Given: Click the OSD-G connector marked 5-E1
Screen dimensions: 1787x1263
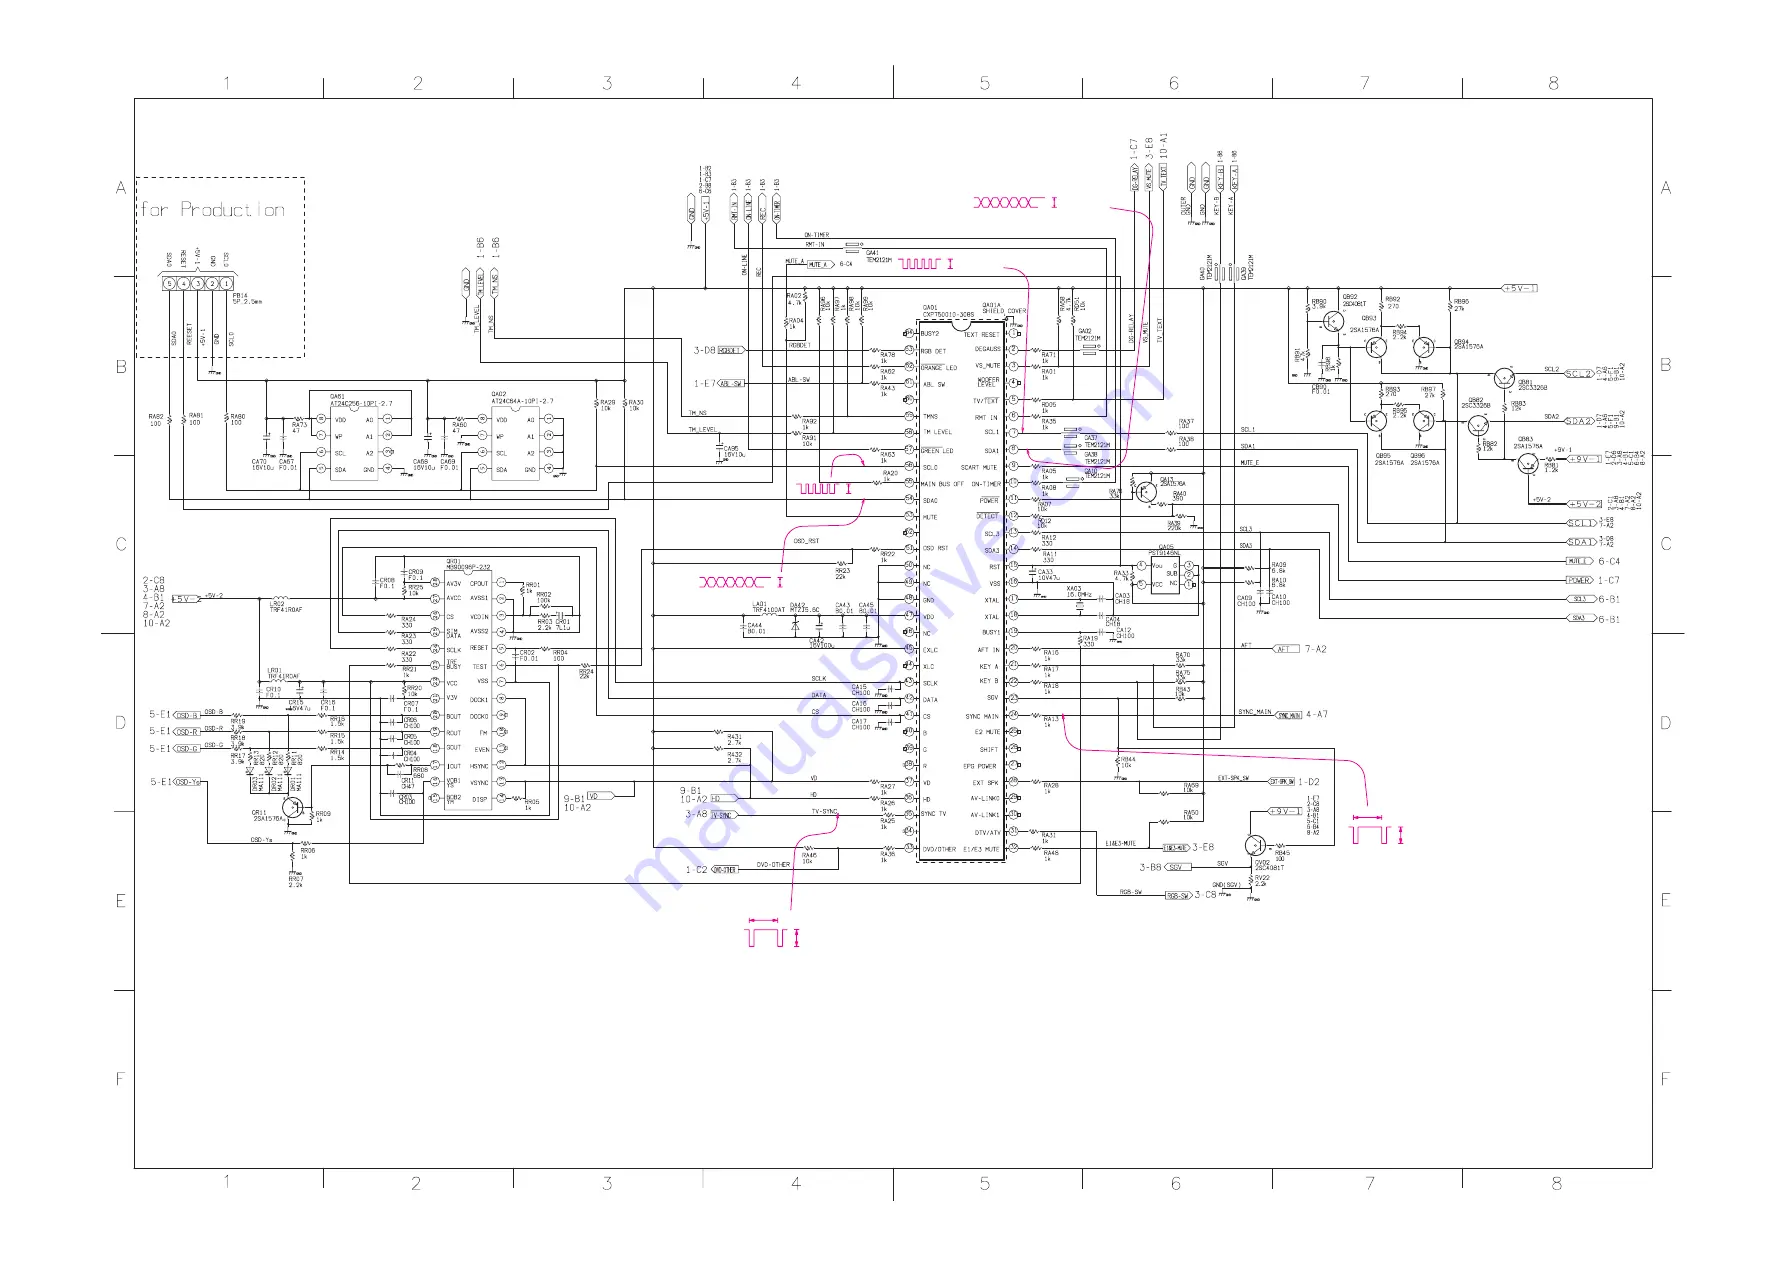Looking at the screenshot, I should [187, 748].
